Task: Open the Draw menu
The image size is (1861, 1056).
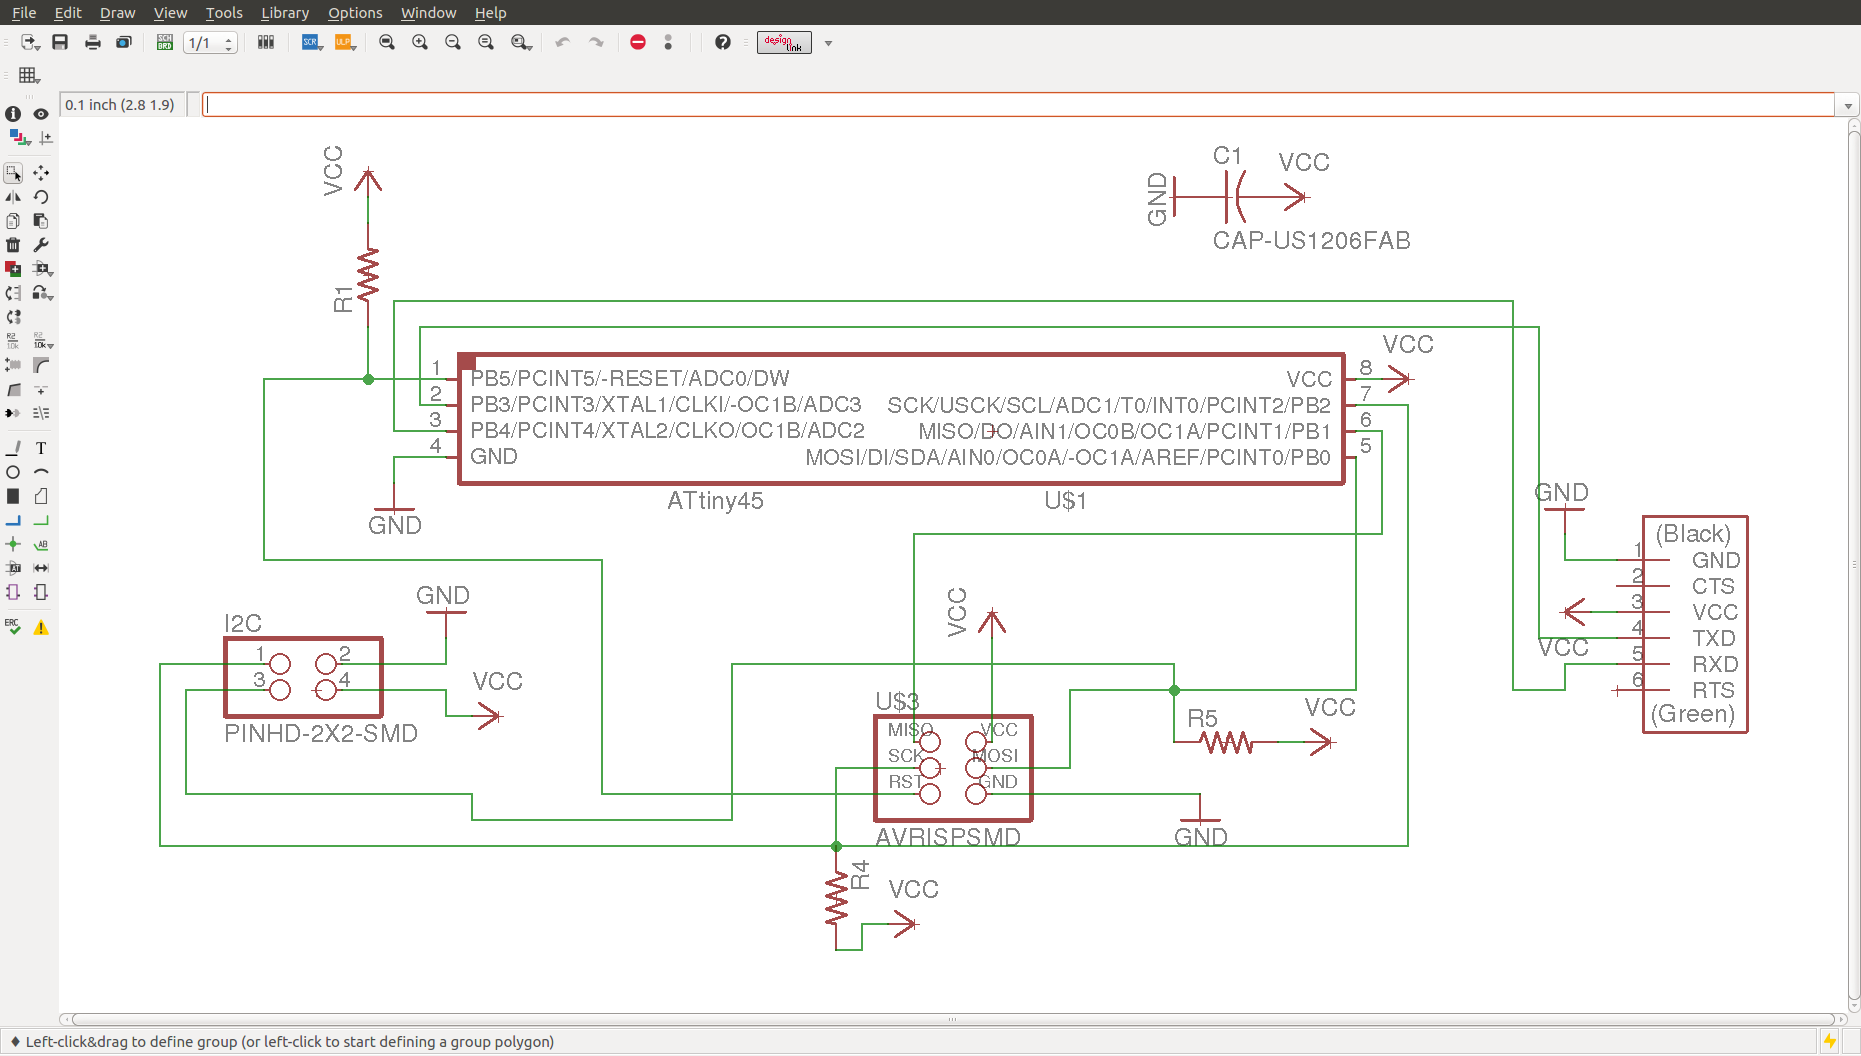Action: (x=117, y=12)
